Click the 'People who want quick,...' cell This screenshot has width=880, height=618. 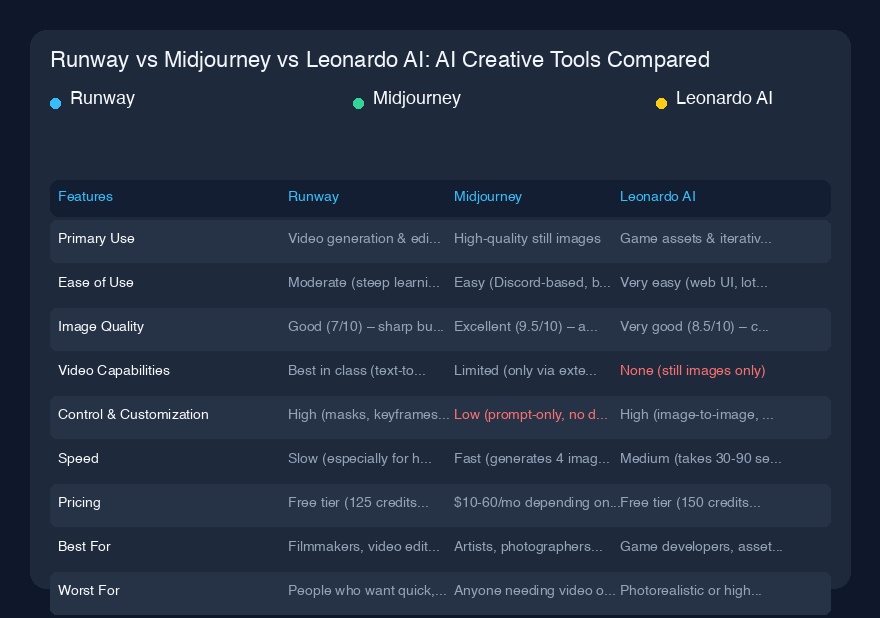pyautogui.click(x=368, y=590)
